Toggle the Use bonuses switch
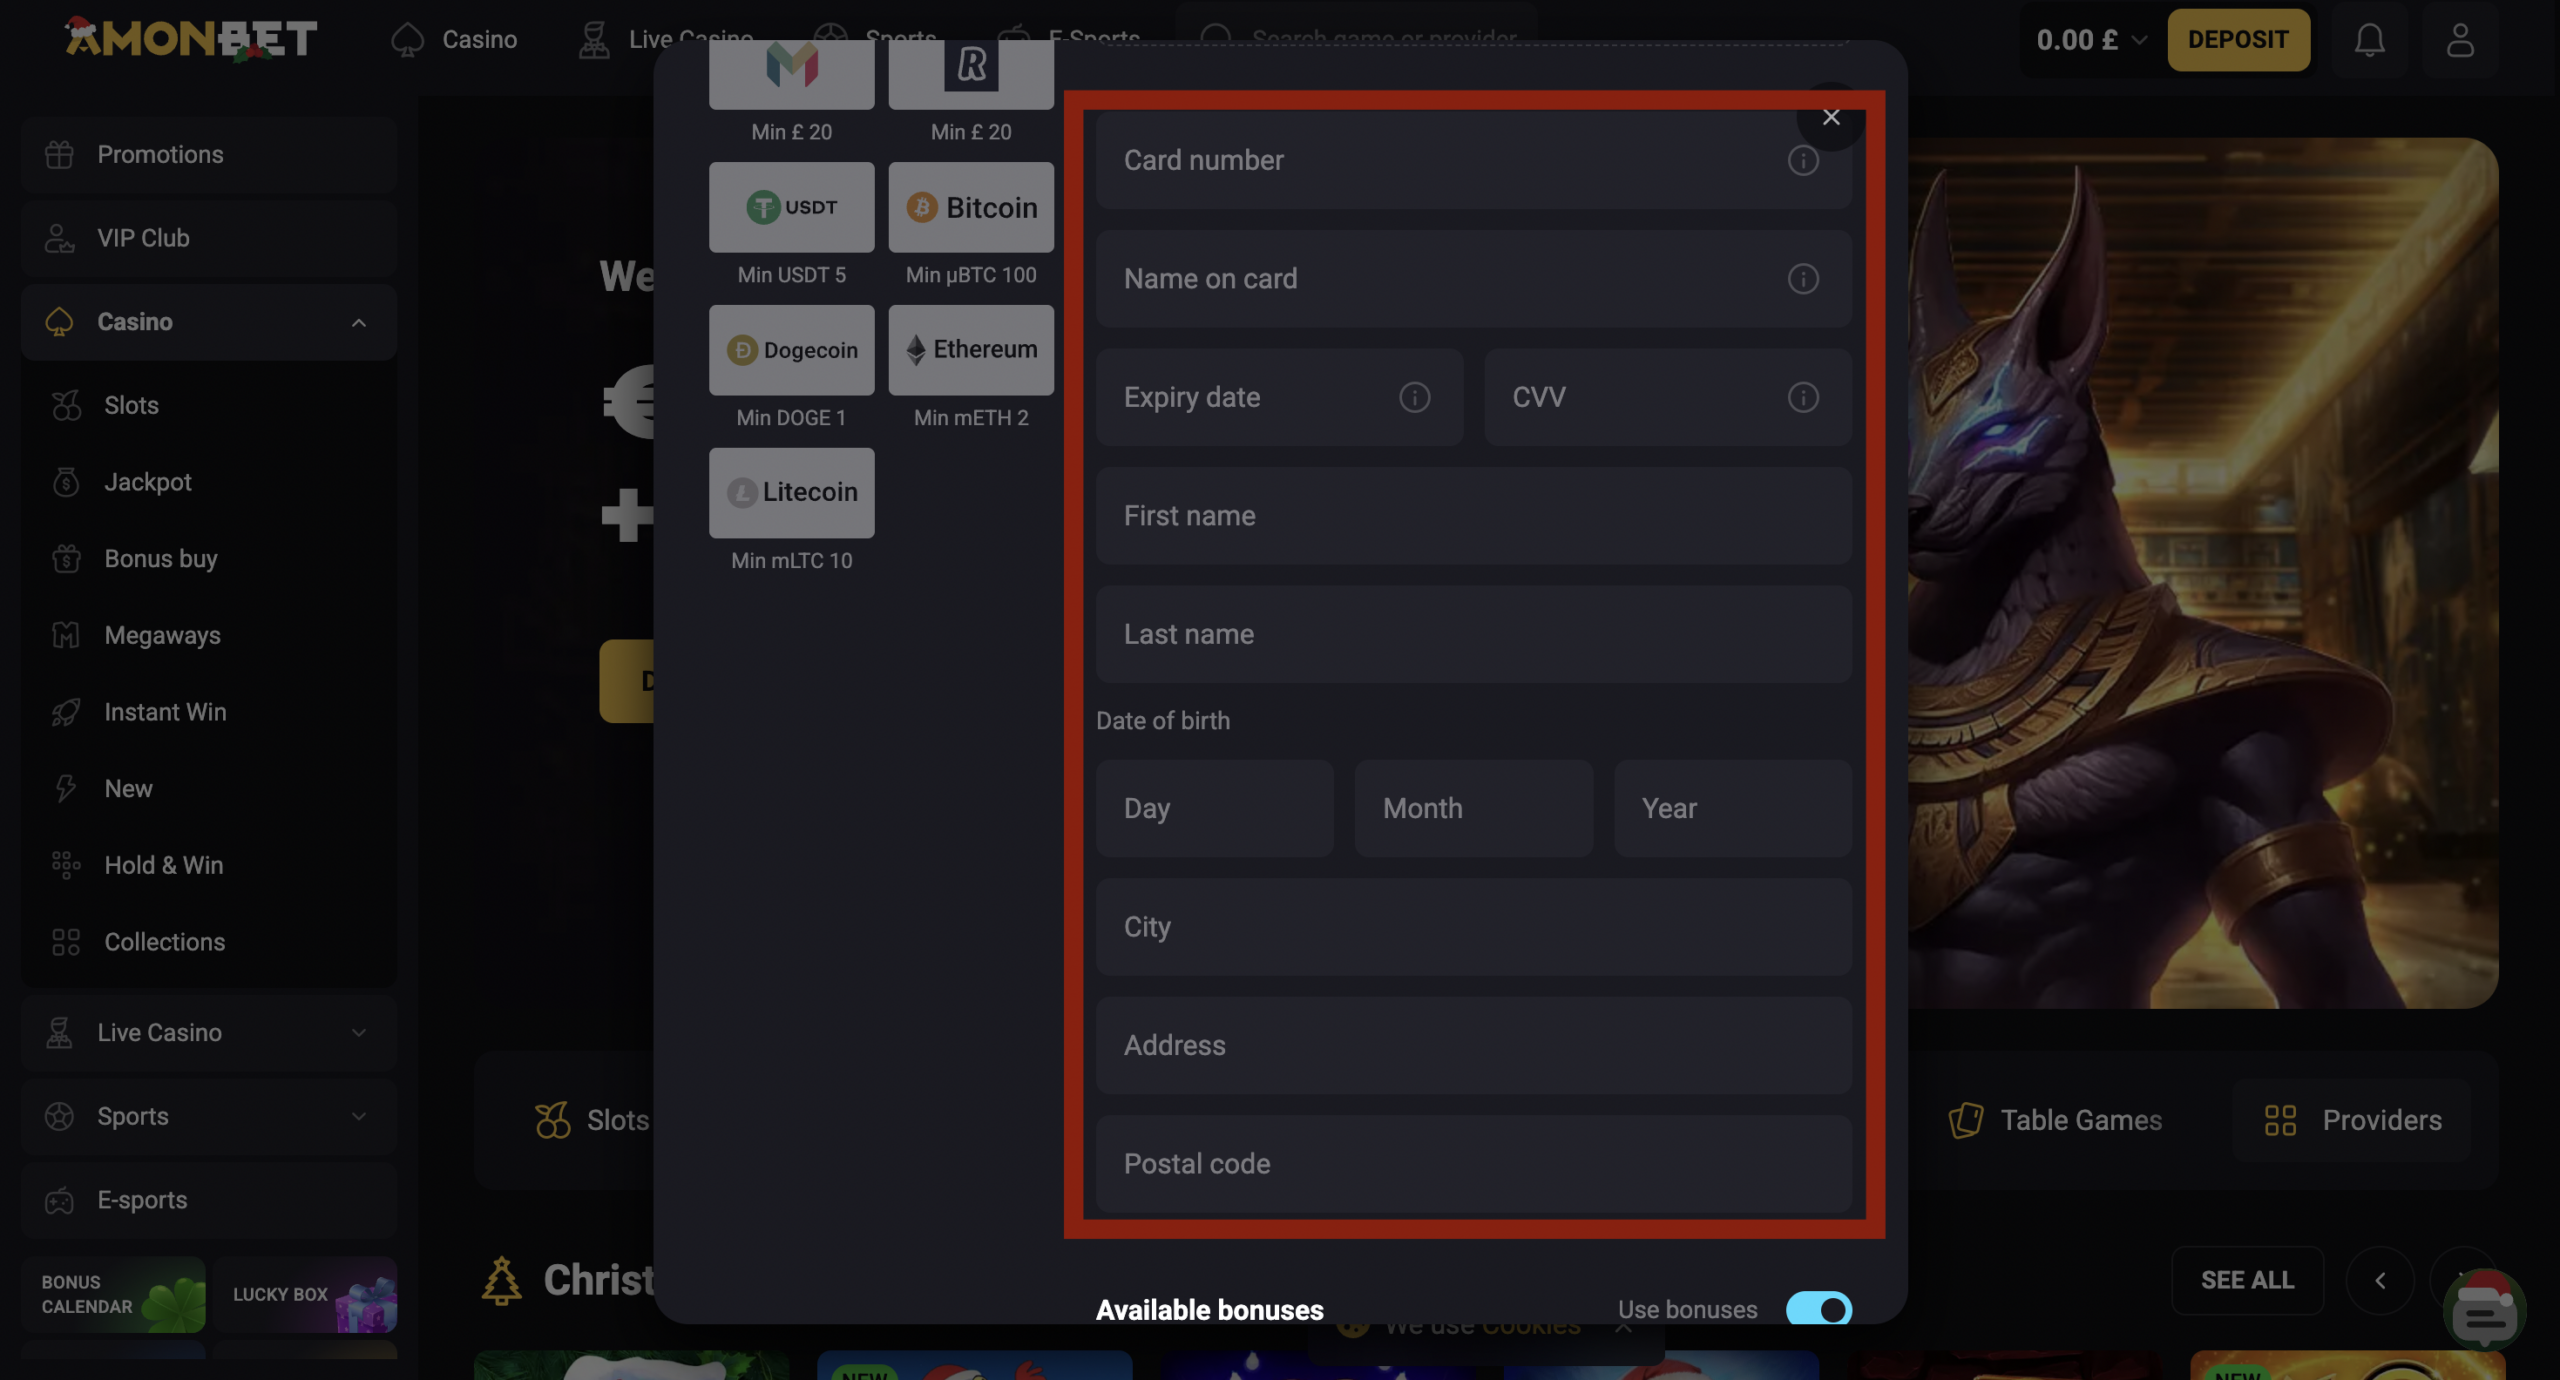The width and height of the screenshot is (2560, 1380). 1818,1309
